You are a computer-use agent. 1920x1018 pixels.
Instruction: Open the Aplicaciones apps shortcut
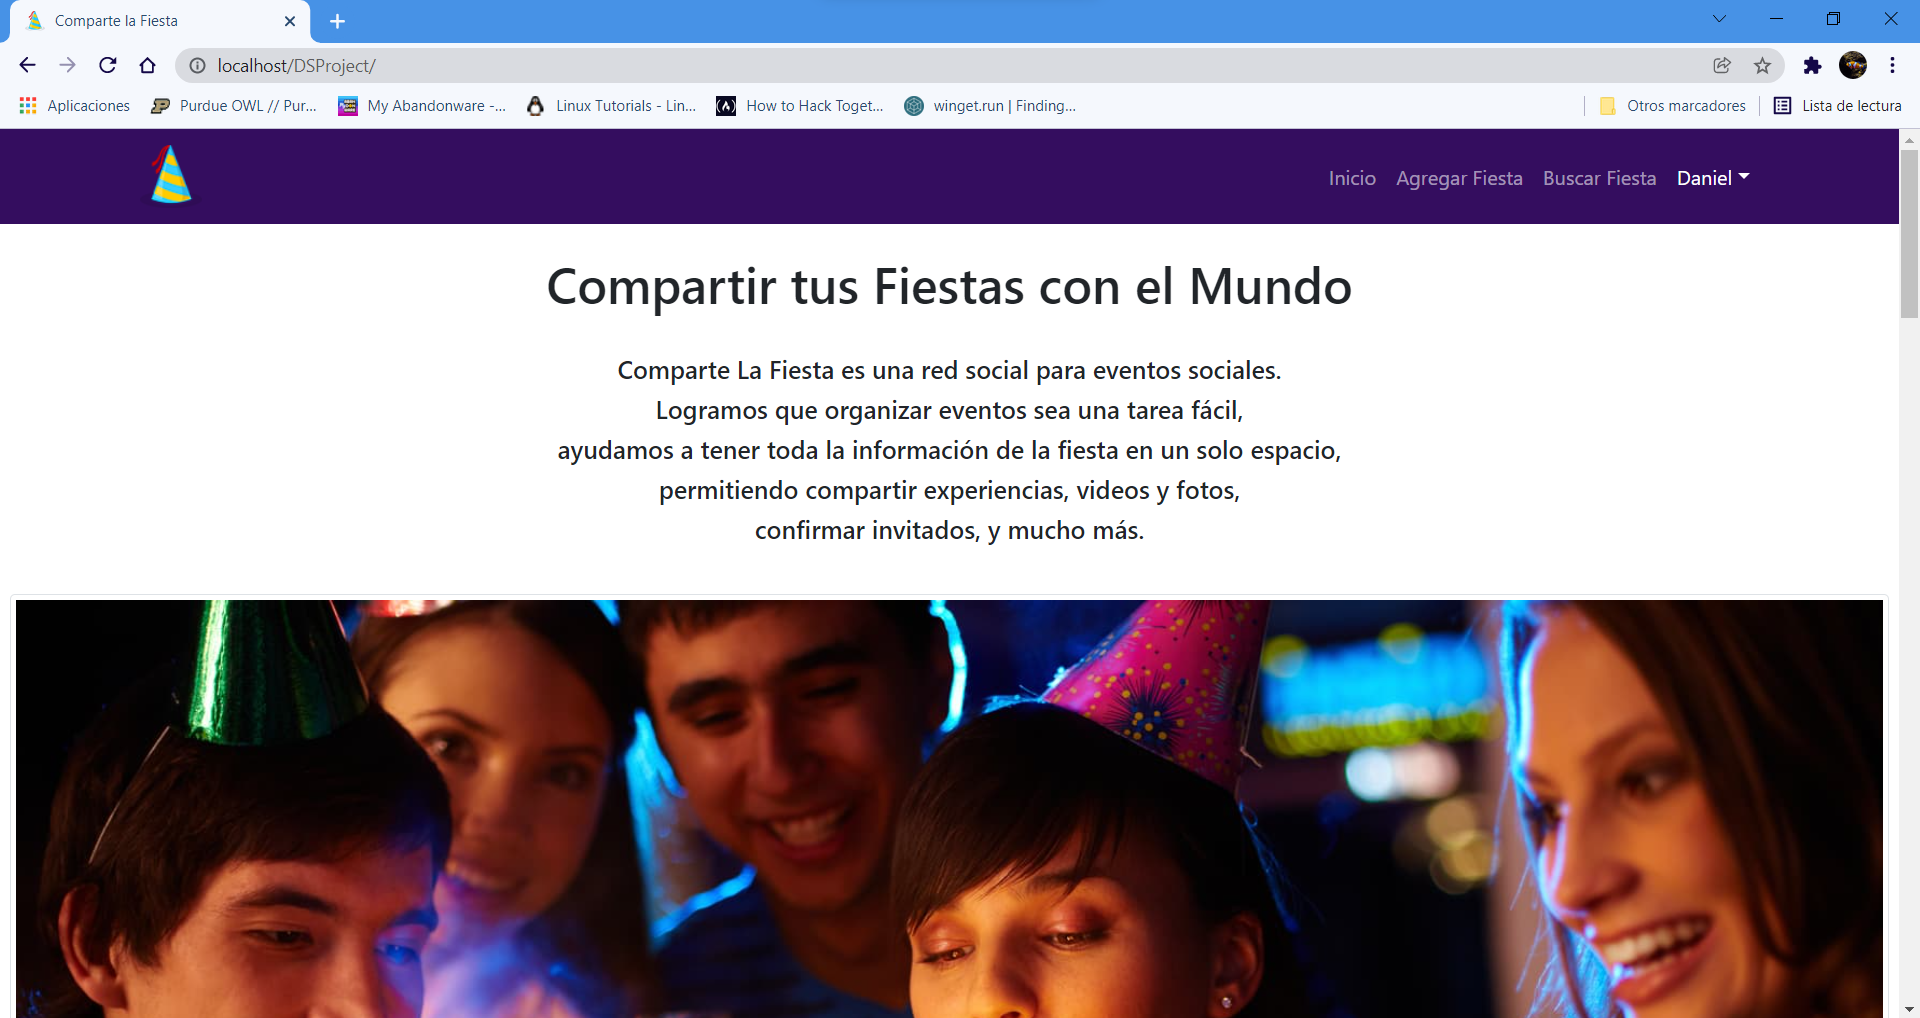pos(75,106)
